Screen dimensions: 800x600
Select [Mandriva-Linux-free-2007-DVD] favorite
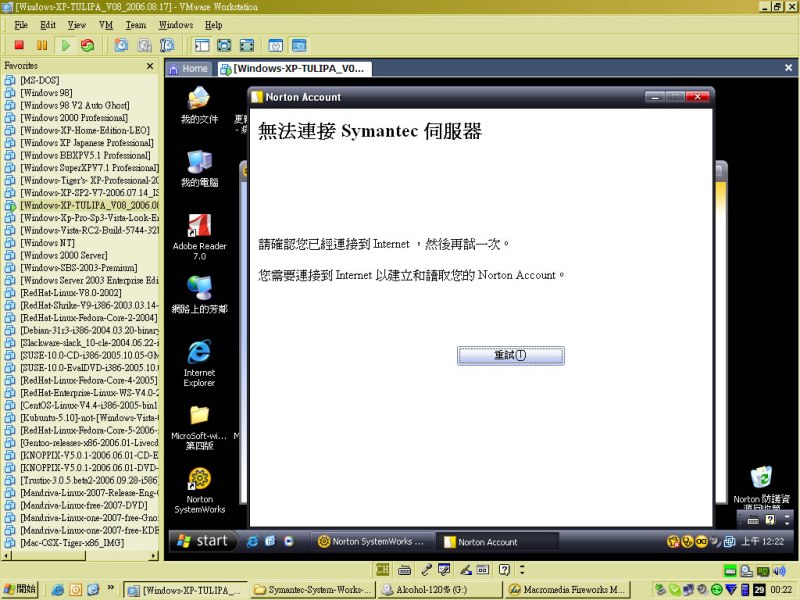point(84,506)
